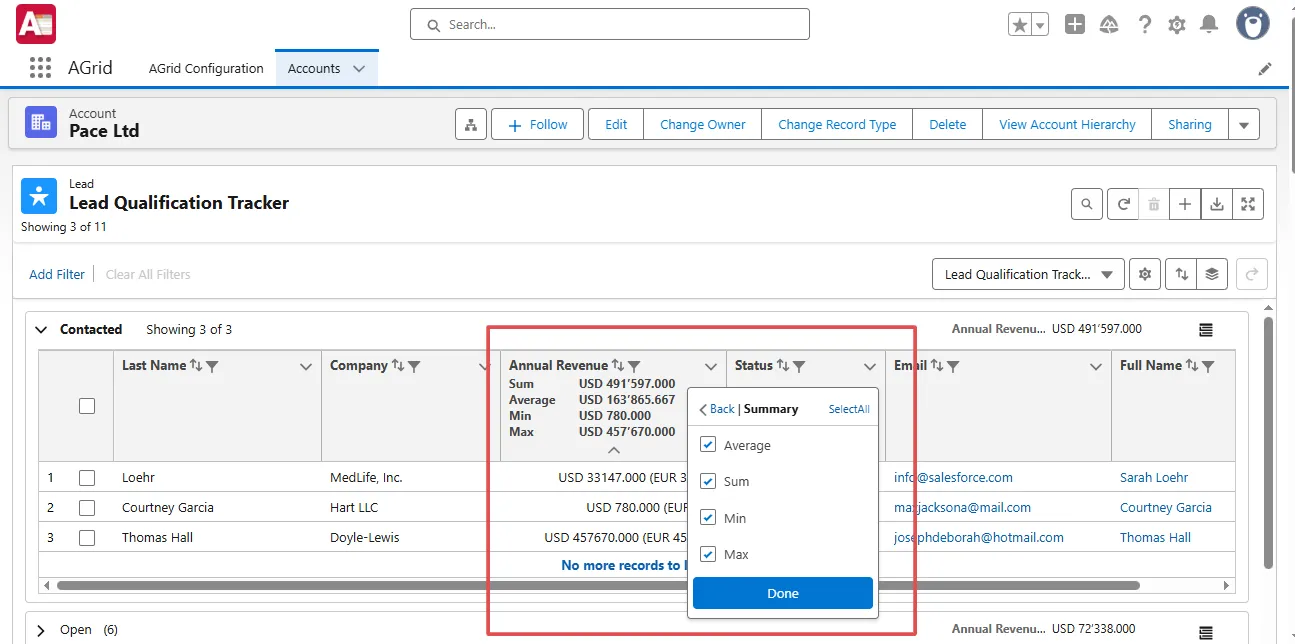Screen dimensions: 1295x644
Task: Click the grouping layers icon
Action: point(1212,274)
